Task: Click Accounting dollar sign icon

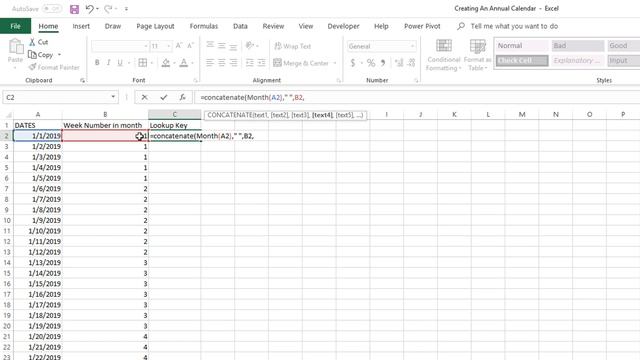Action: click(353, 63)
